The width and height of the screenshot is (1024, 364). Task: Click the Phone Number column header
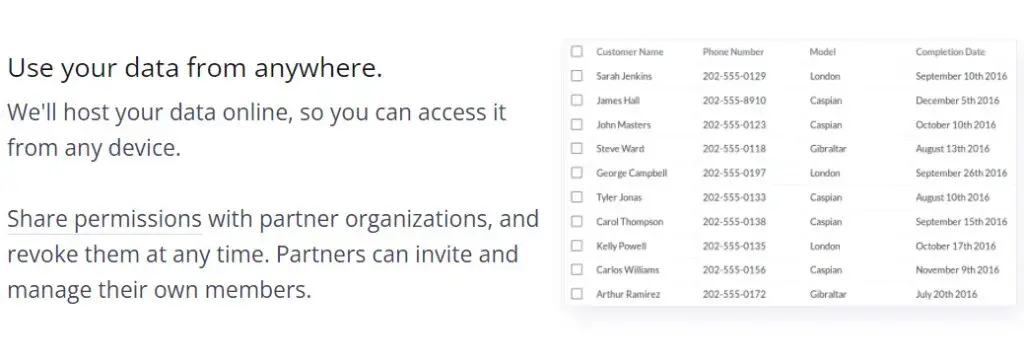coord(733,52)
